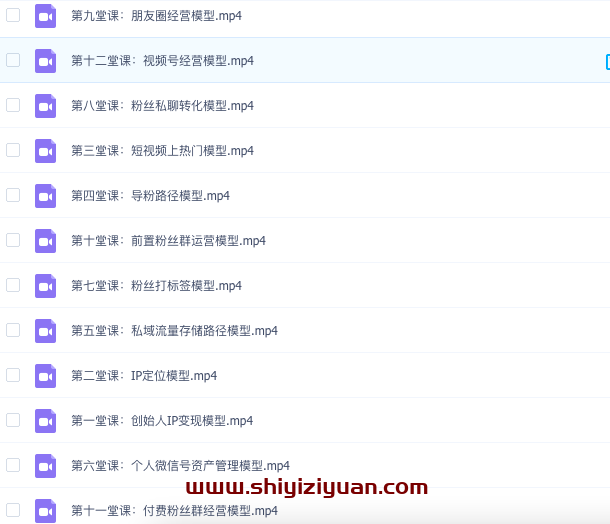
Task: Select video icon next to 第七堂课 粉丝打标签模型
Action: (x=45, y=286)
